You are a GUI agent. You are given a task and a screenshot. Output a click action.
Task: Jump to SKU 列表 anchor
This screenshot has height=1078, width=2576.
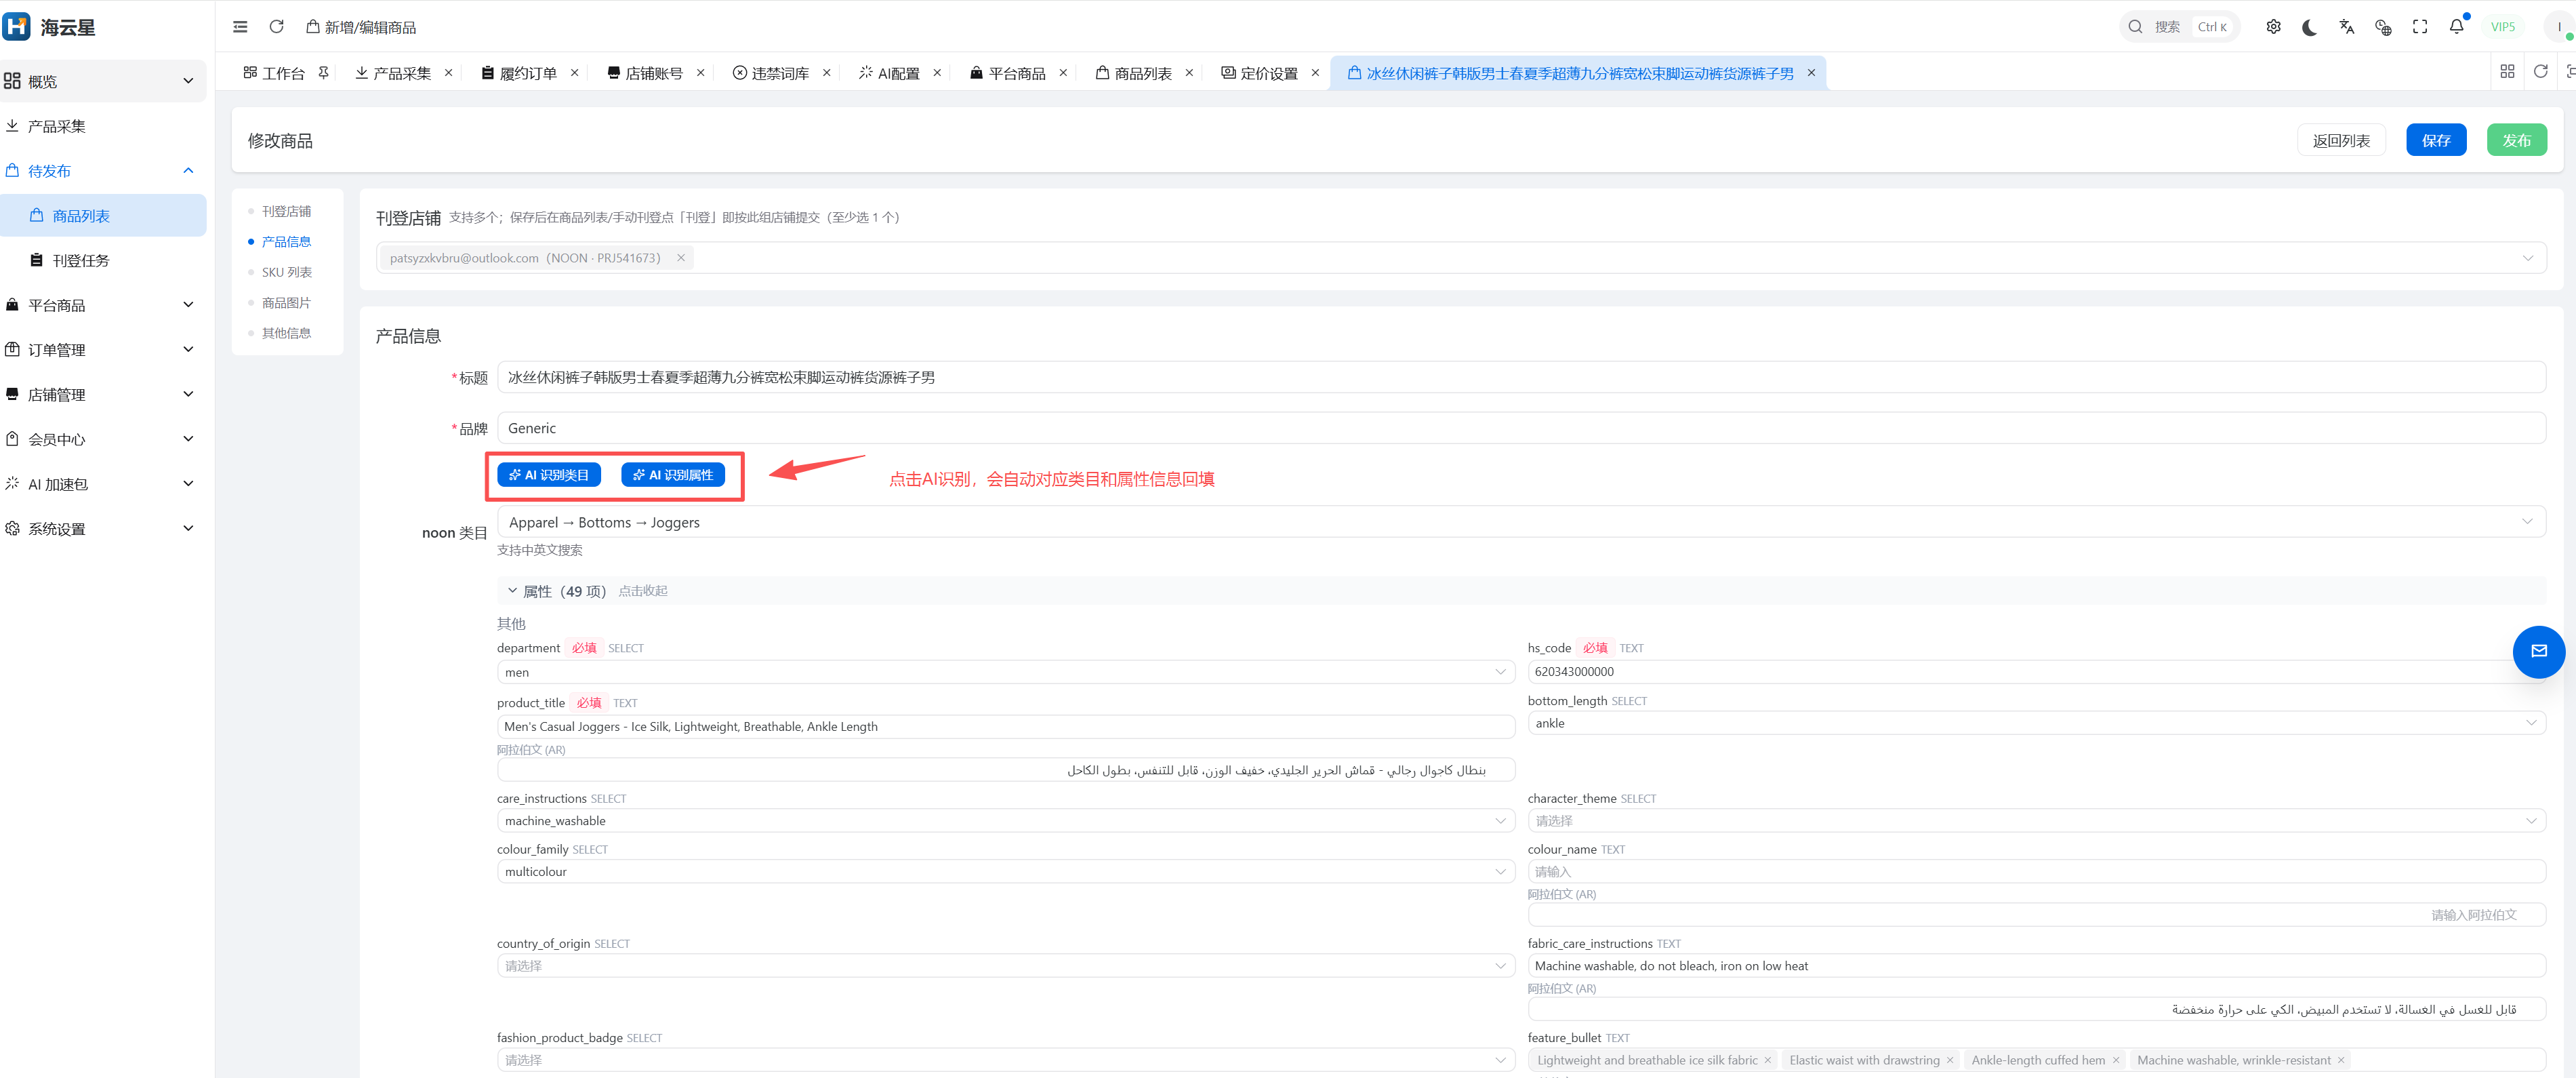(286, 272)
